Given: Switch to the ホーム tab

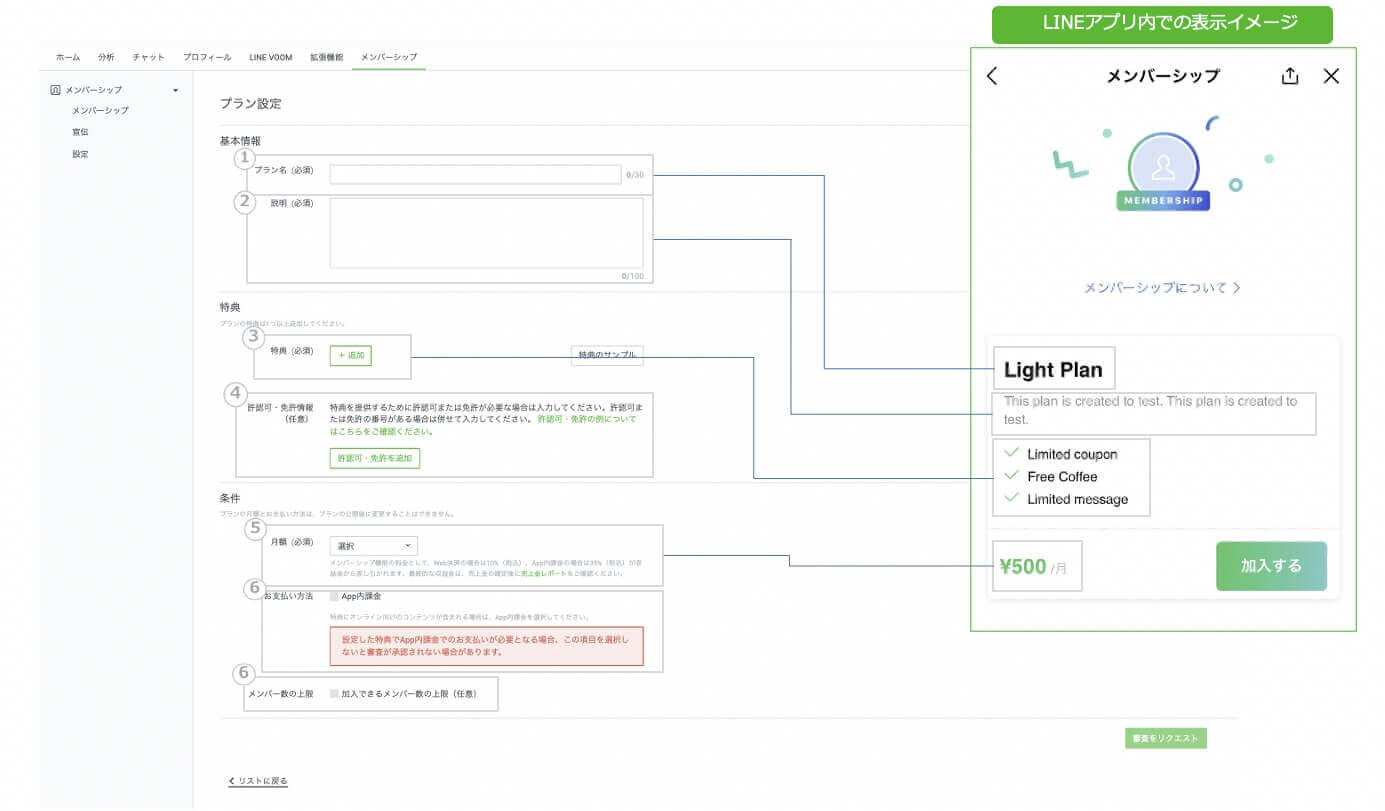Looking at the screenshot, I should coord(68,57).
